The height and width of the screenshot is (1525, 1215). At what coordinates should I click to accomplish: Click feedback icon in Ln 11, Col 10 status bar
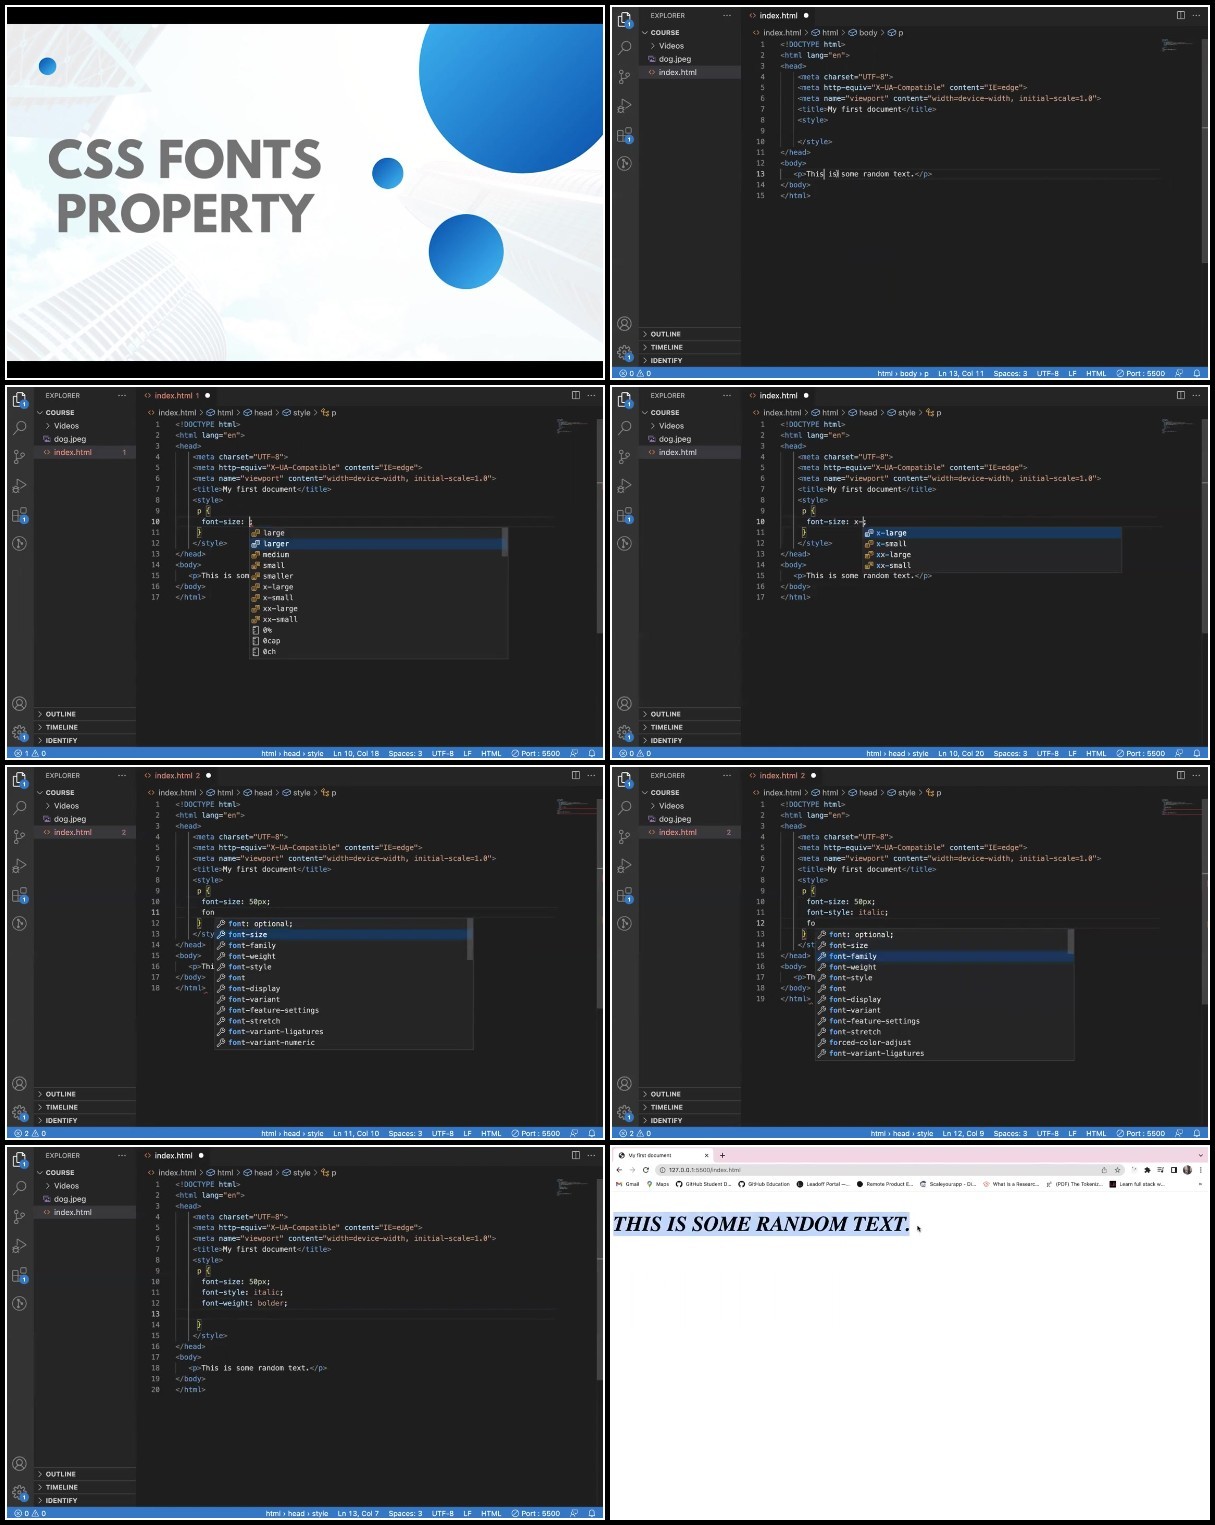point(574,1133)
